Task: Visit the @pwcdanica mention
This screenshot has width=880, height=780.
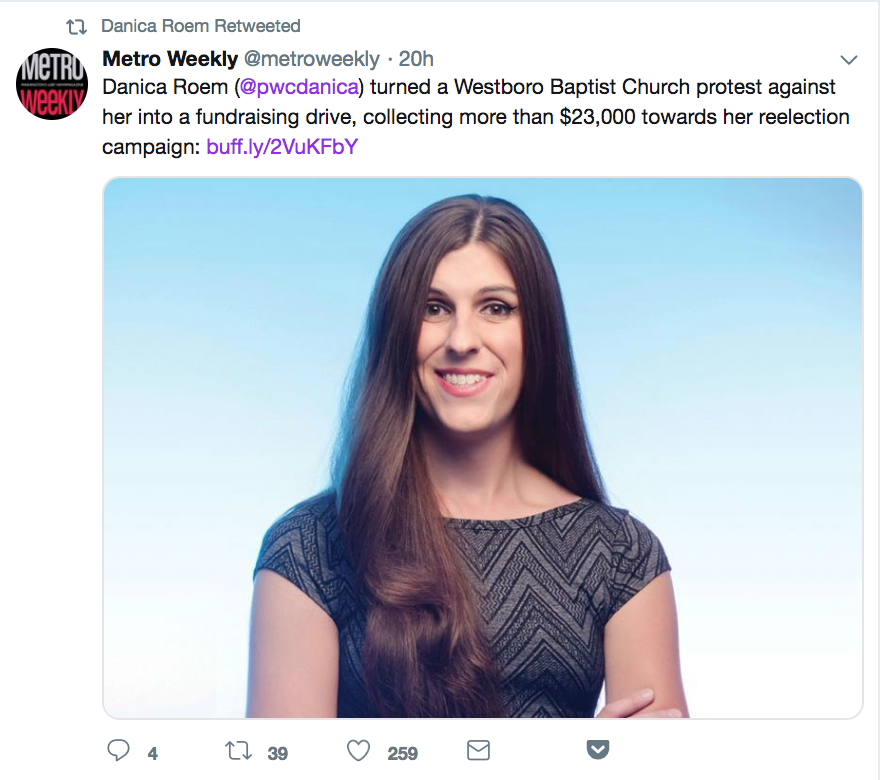Action: [x=299, y=87]
